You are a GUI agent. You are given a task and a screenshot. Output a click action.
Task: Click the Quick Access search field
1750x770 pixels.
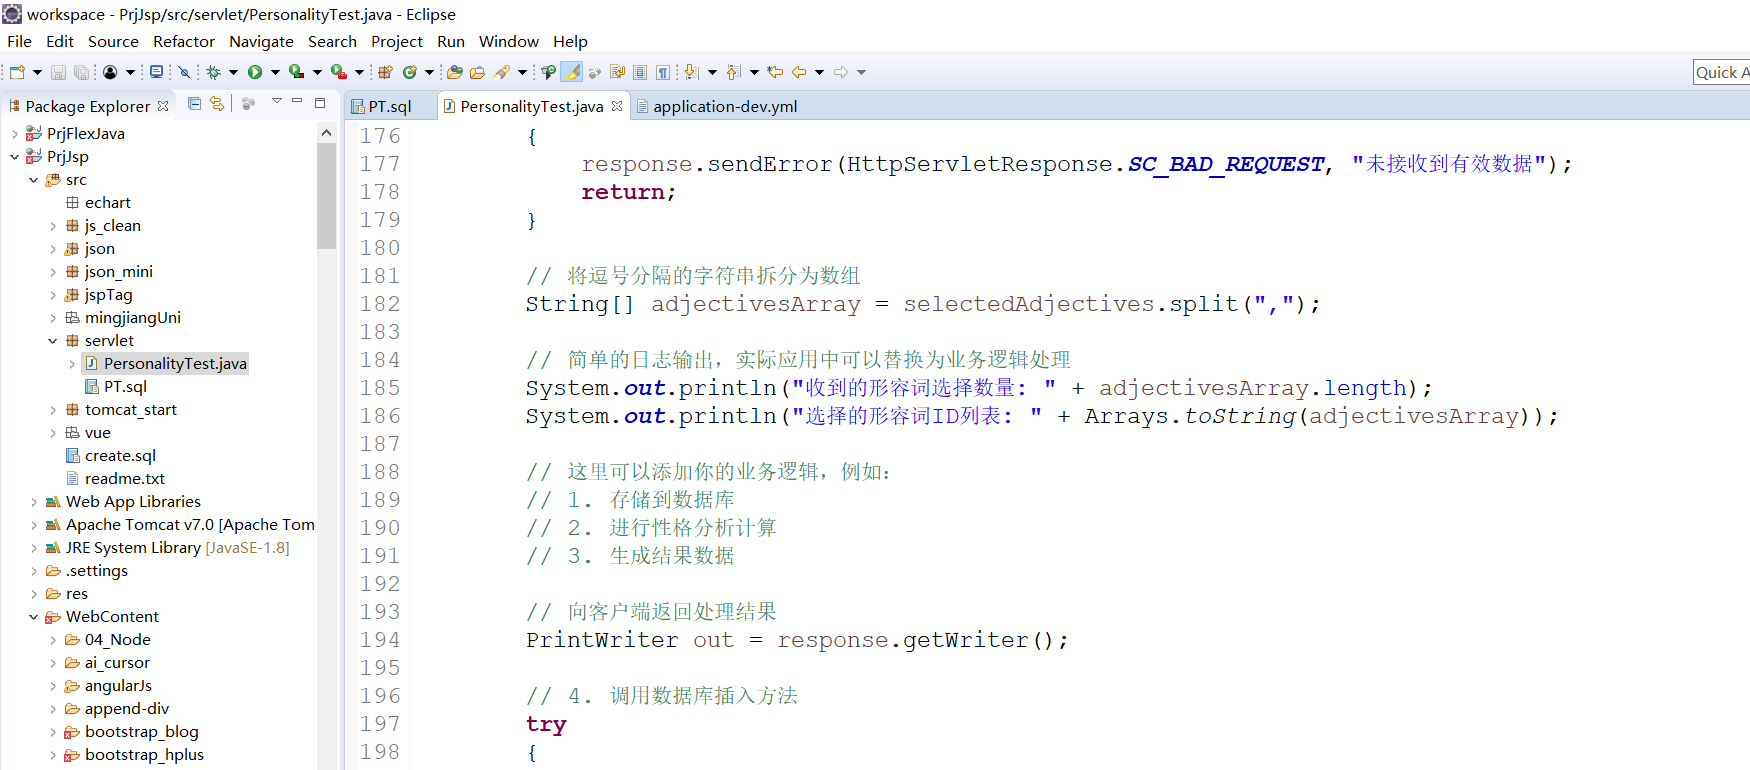coord(1721,72)
